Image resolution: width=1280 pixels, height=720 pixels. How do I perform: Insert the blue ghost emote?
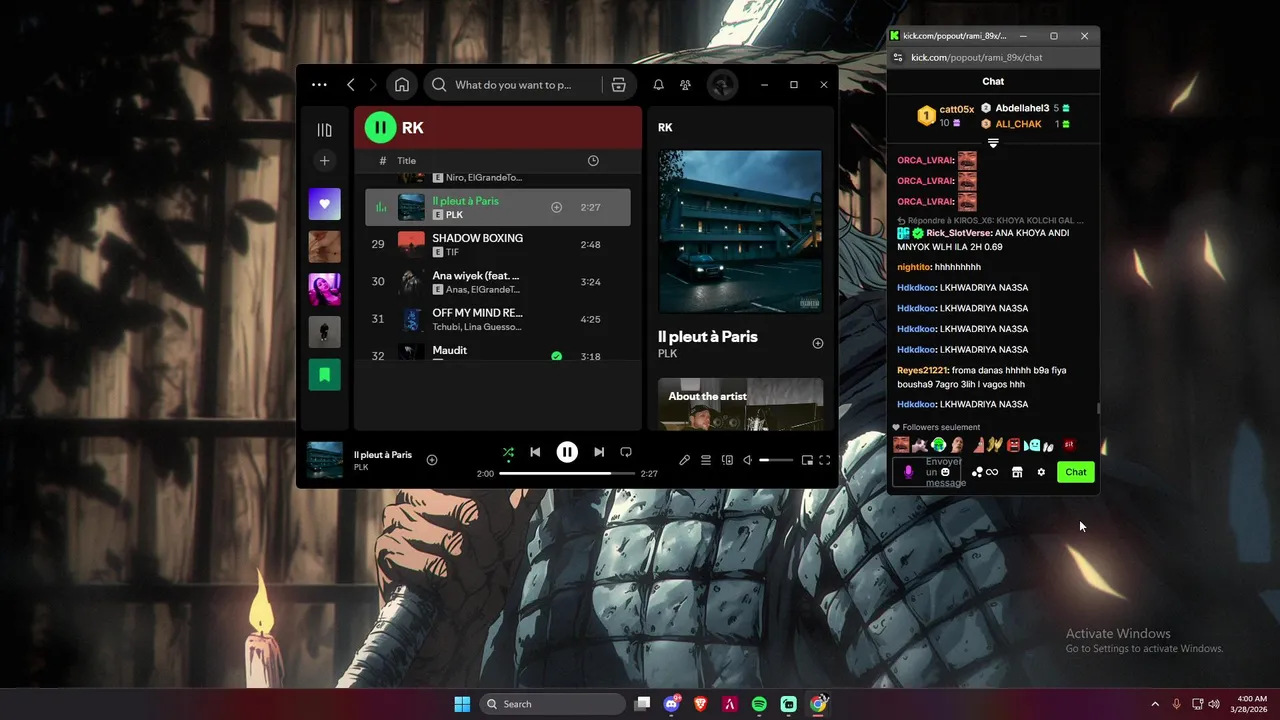click(x=1032, y=445)
